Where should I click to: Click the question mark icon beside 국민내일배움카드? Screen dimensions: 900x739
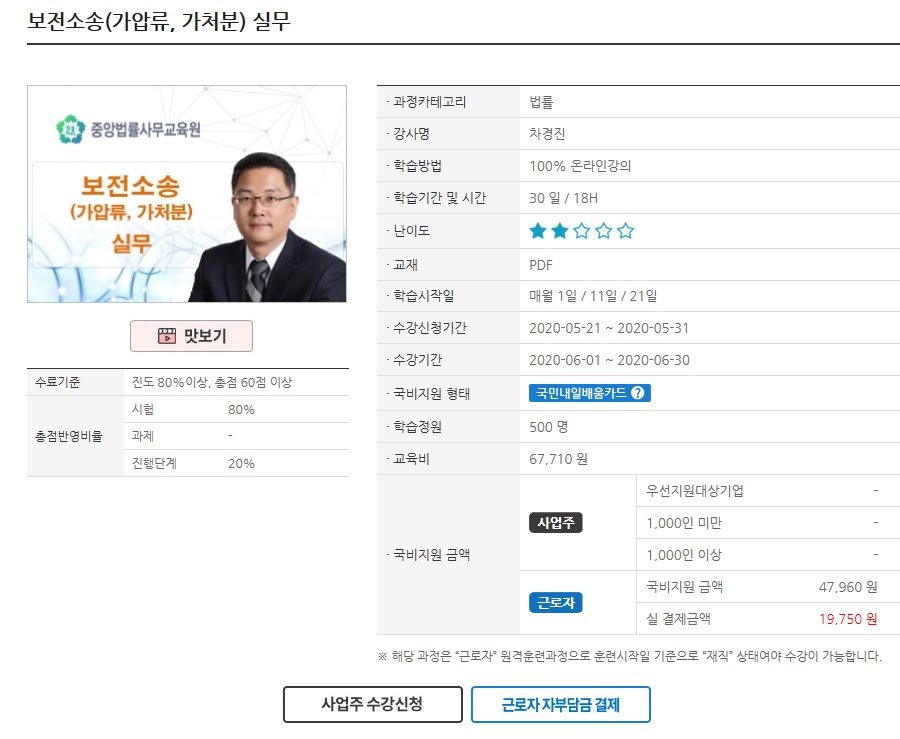(x=637, y=393)
